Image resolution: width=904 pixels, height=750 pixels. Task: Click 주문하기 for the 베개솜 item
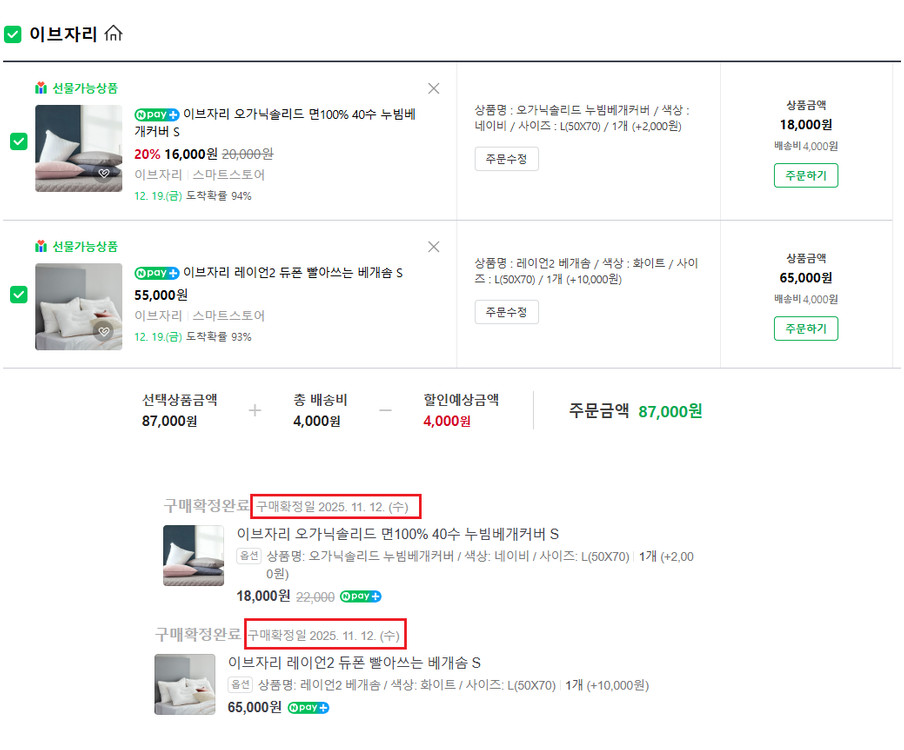coord(805,328)
